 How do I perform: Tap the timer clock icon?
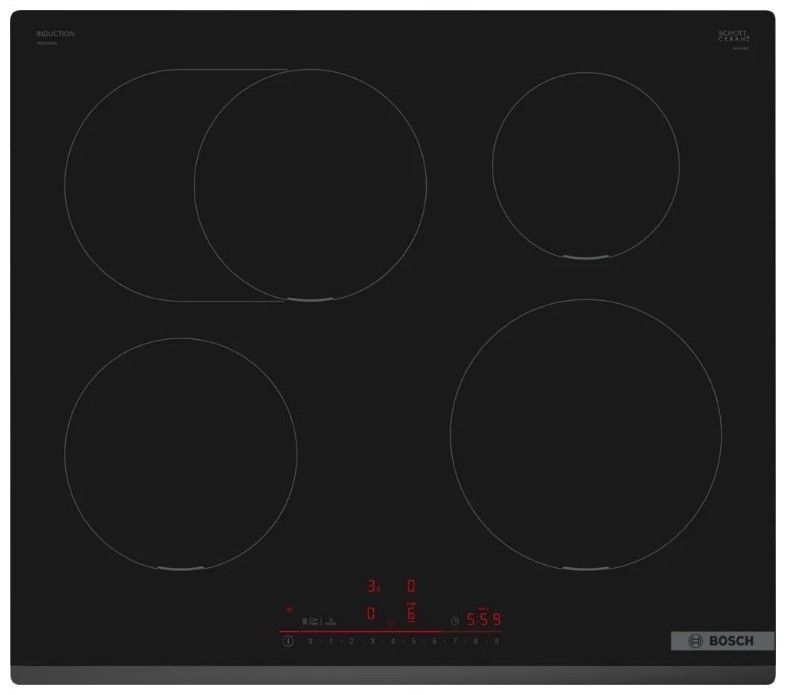(x=455, y=619)
